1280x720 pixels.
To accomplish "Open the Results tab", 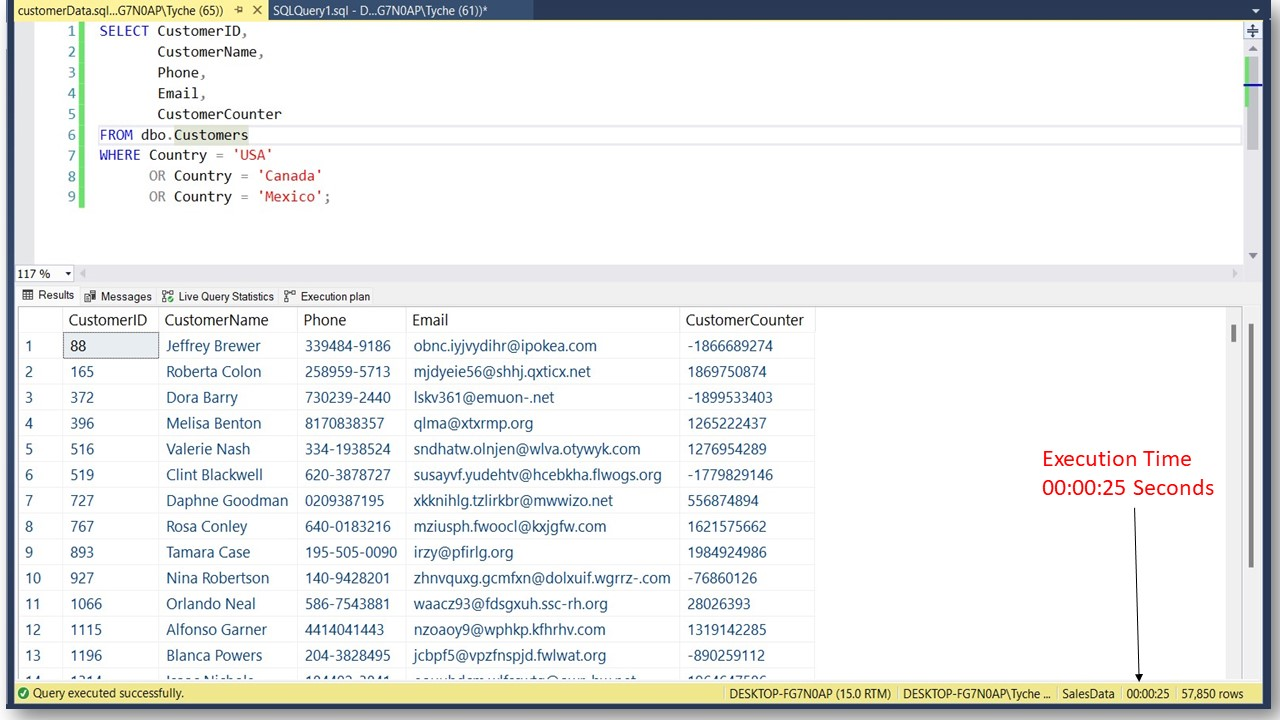I will (48, 295).
